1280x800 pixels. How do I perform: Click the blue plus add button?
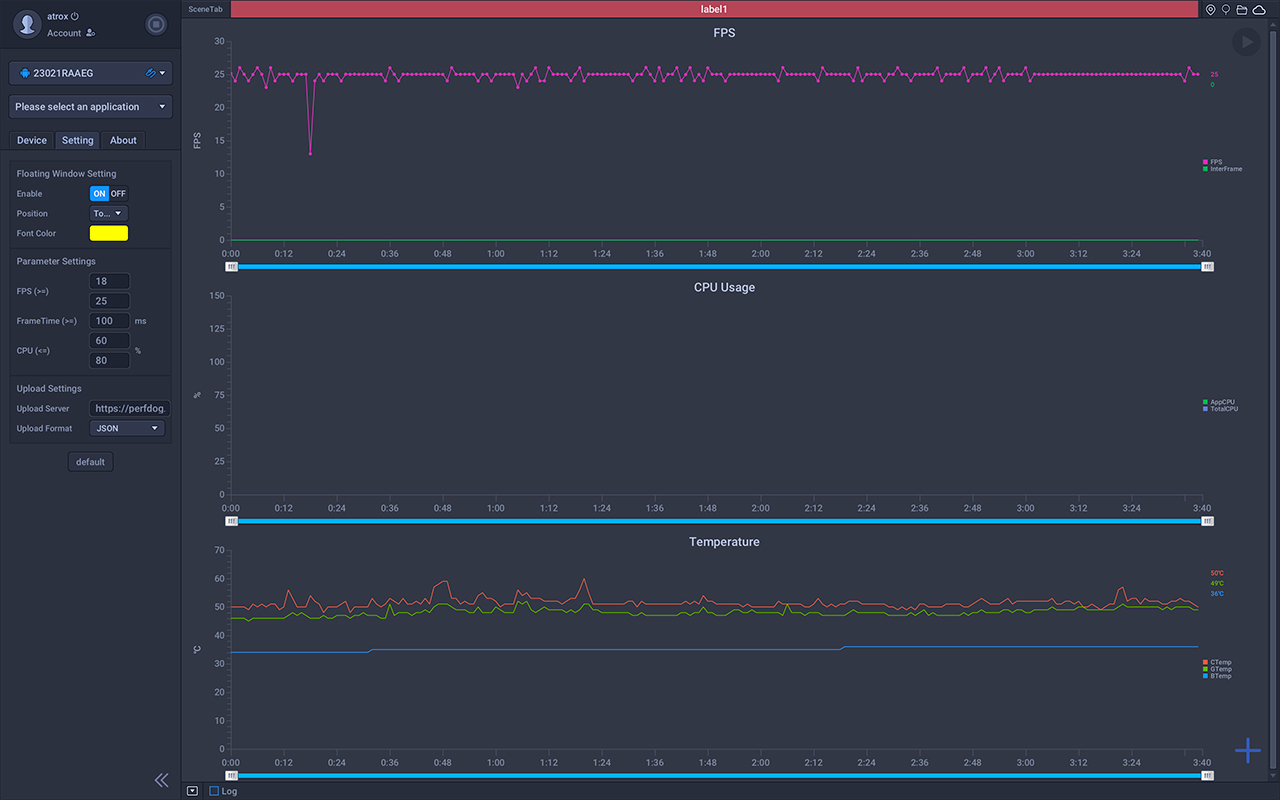pos(1248,750)
